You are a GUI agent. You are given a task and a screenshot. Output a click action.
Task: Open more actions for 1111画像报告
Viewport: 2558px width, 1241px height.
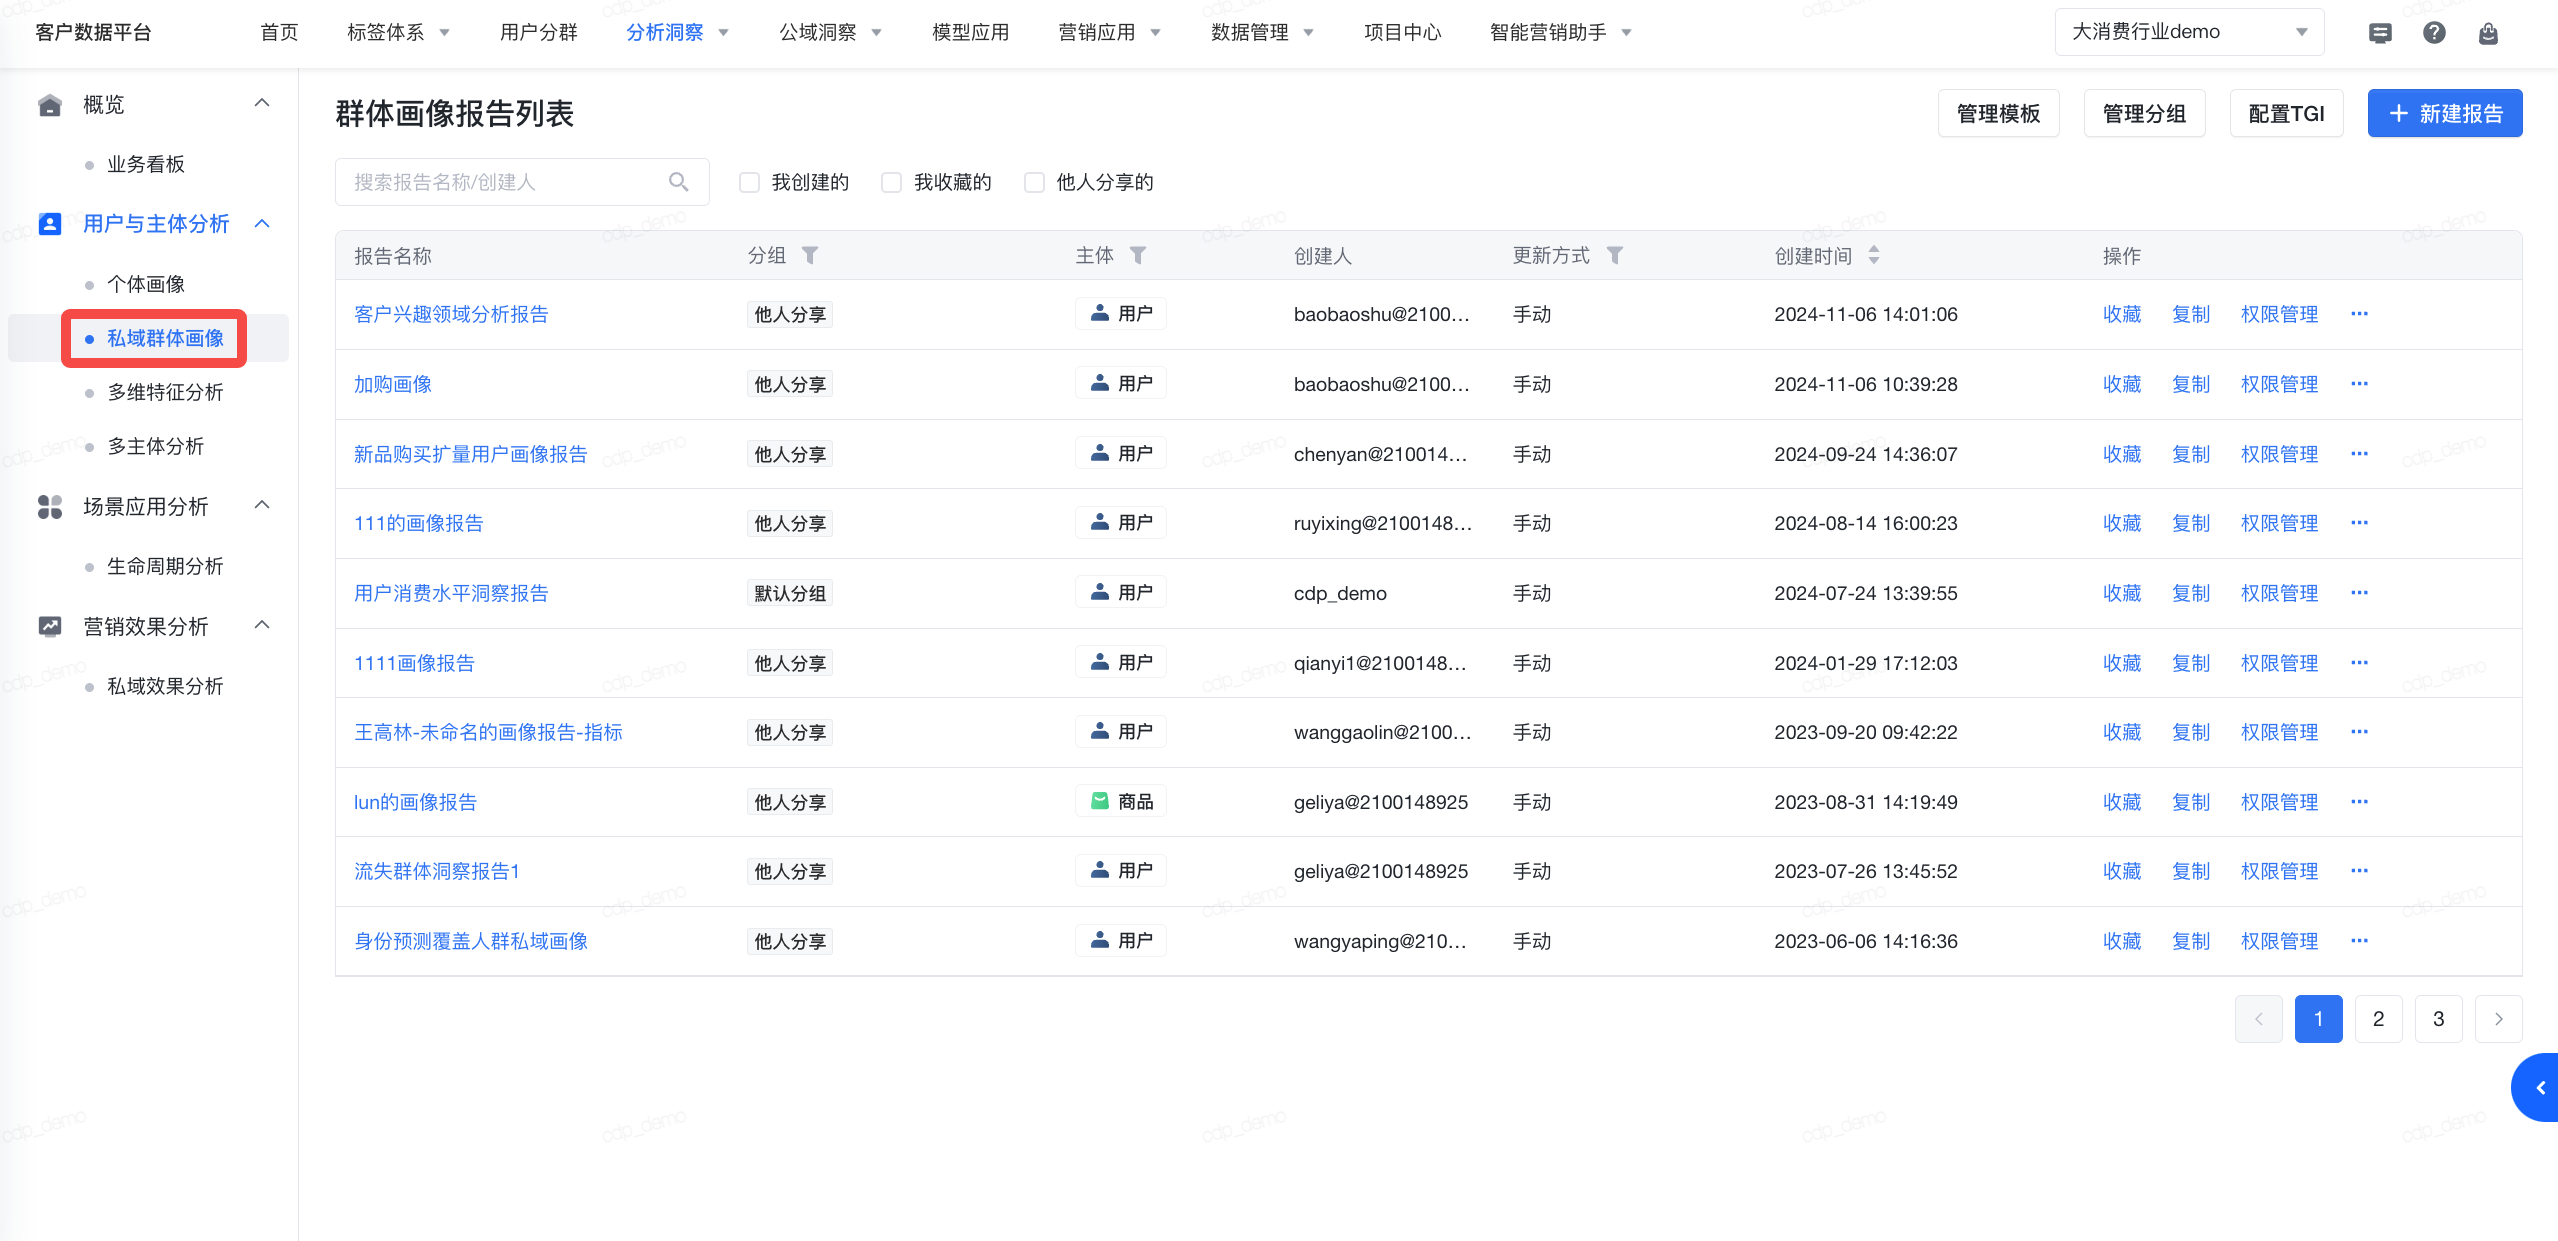click(x=2360, y=663)
